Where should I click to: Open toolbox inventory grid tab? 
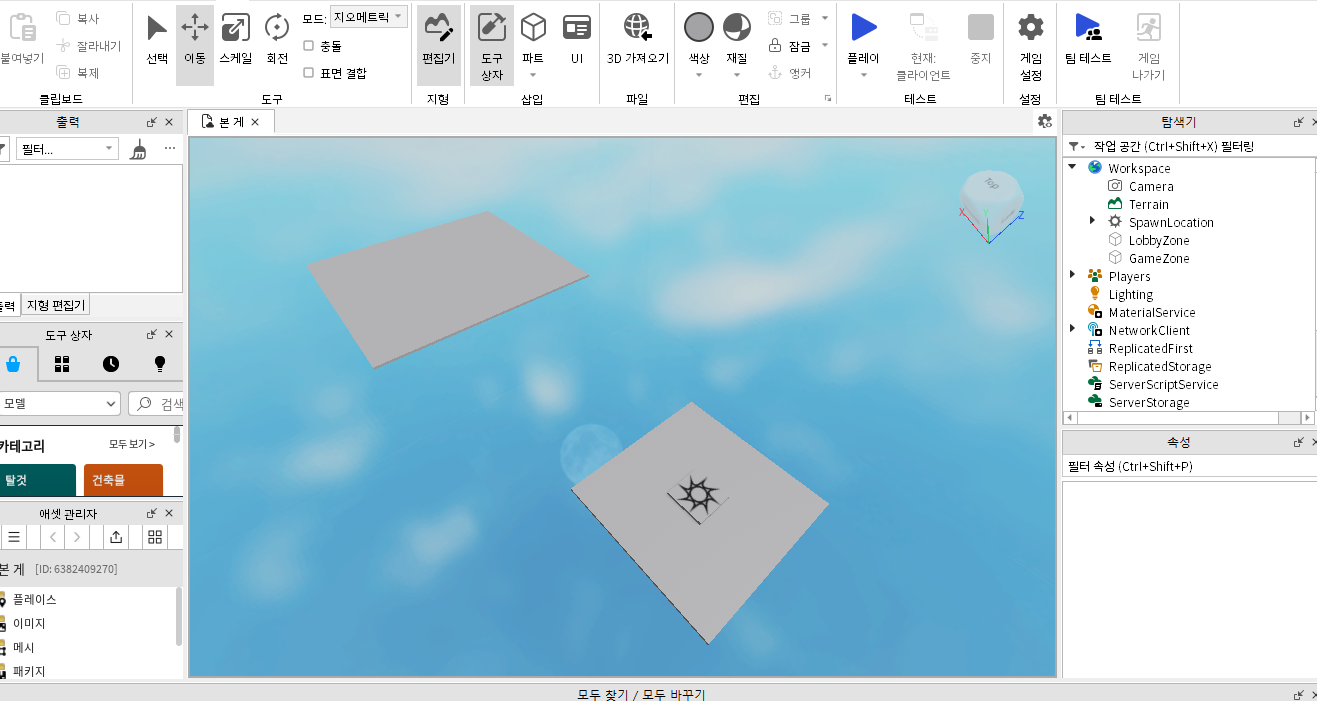(62, 364)
